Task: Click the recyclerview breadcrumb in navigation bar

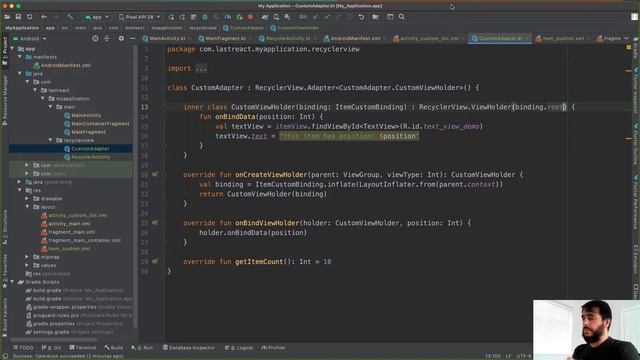Action: [x=202, y=28]
